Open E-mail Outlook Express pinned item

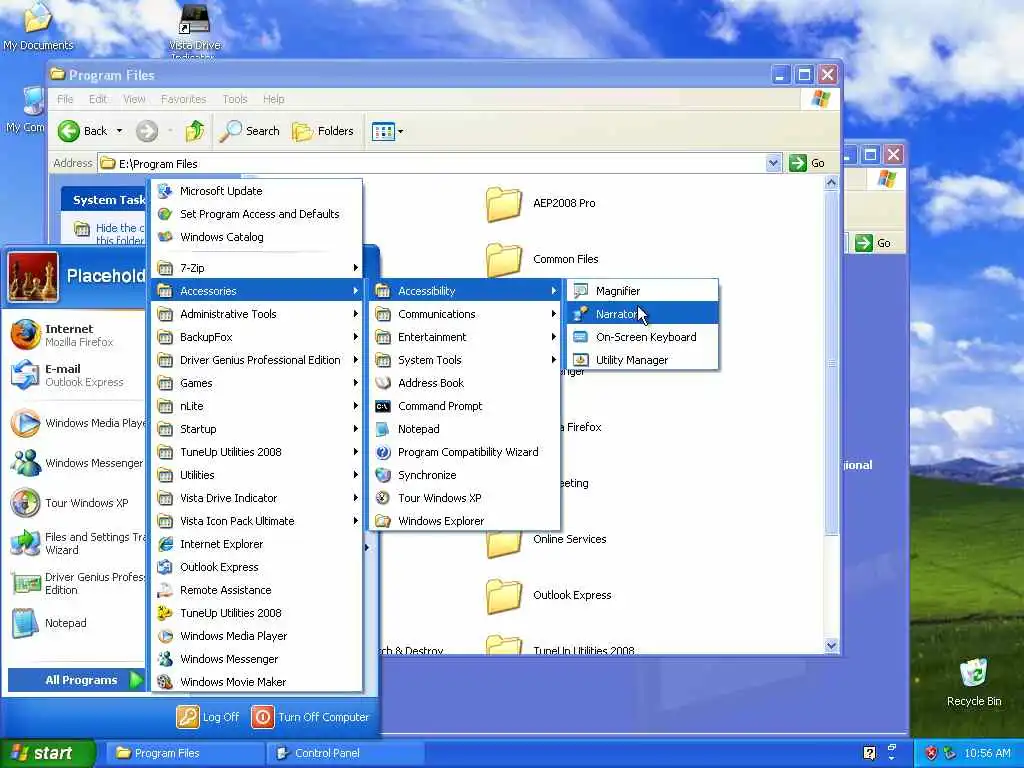tap(76, 375)
